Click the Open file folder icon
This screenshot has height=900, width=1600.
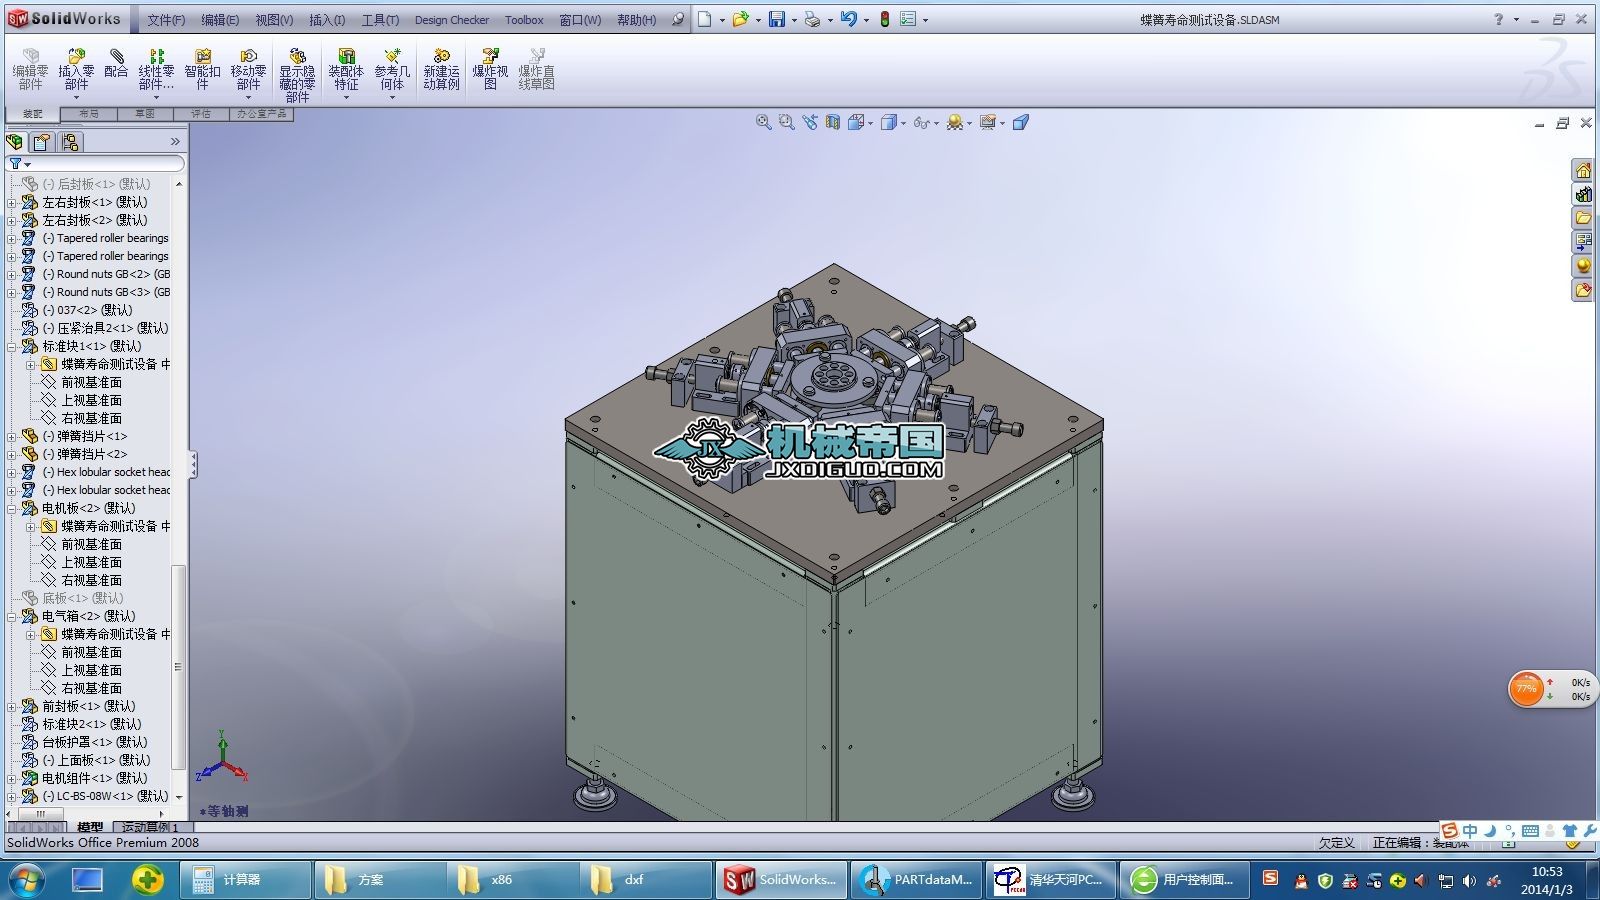click(x=740, y=19)
